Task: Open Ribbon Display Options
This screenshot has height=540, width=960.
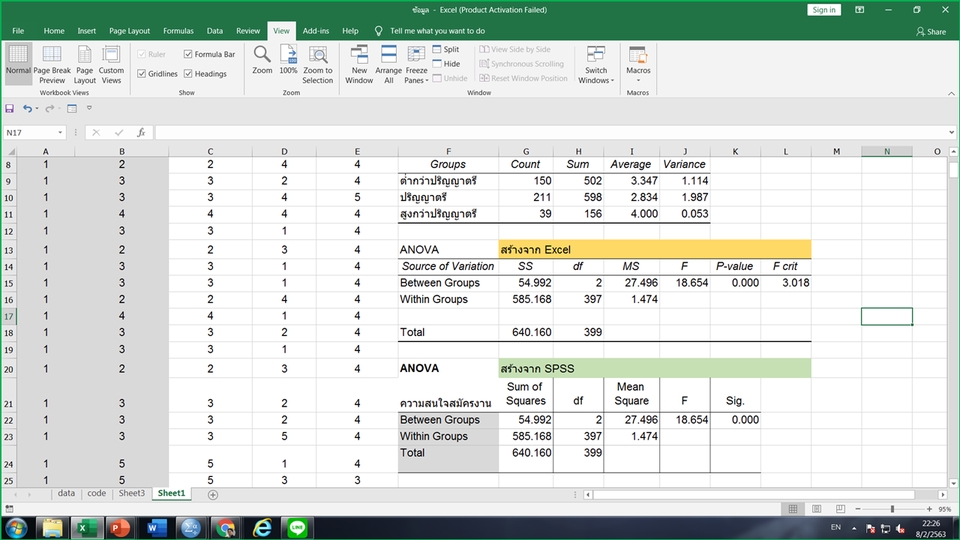Action: 860,10
